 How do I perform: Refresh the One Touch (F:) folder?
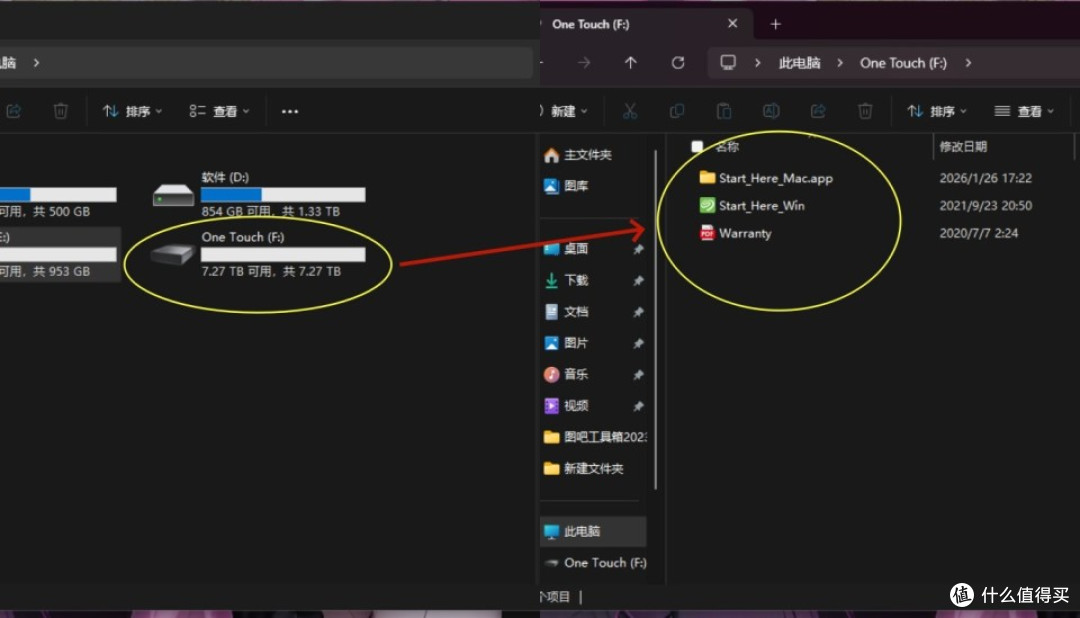[x=678, y=63]
